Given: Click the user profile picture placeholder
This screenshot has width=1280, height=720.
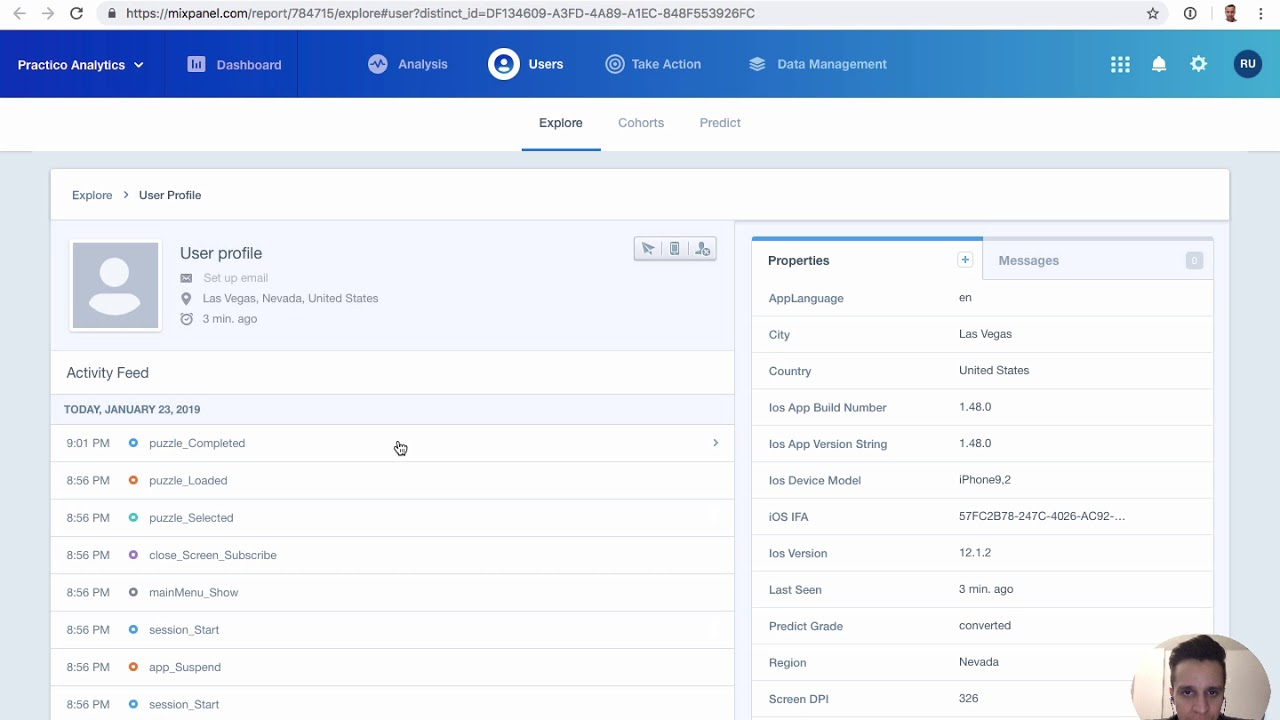Looking at the screenshot, I should click(115, 285).
